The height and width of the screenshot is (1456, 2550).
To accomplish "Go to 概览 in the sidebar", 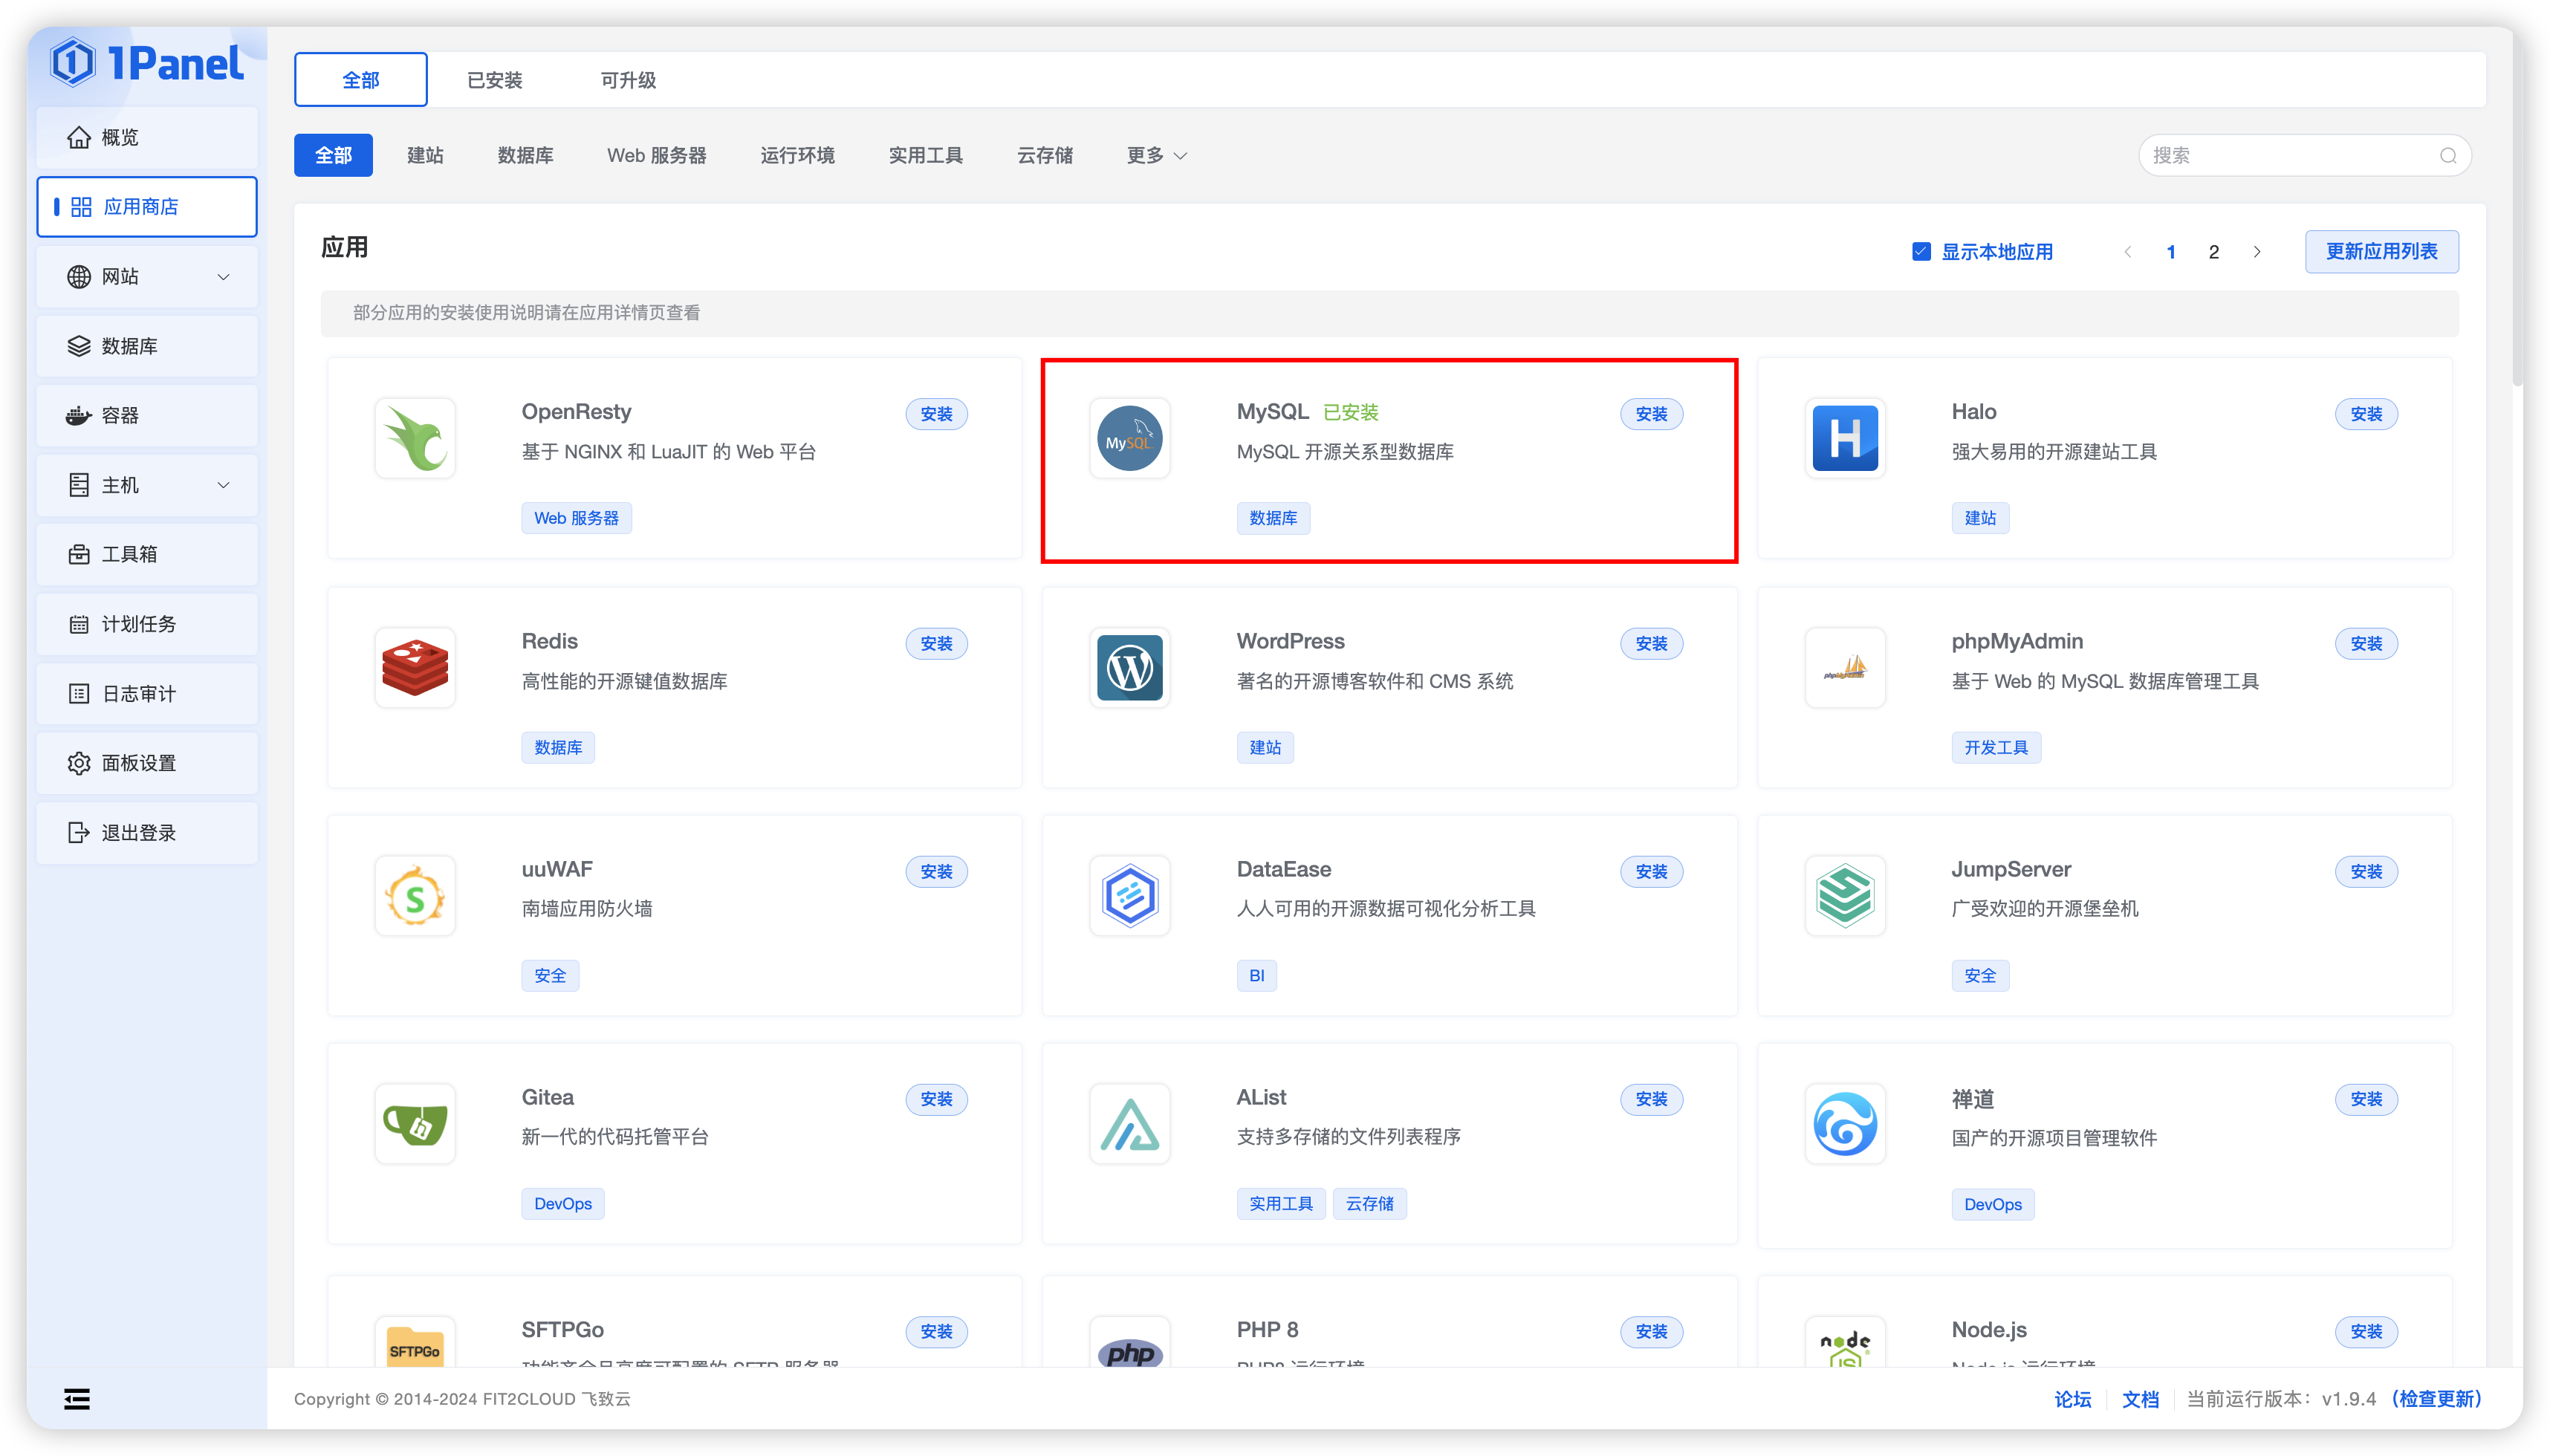I will tap(147, 137).
